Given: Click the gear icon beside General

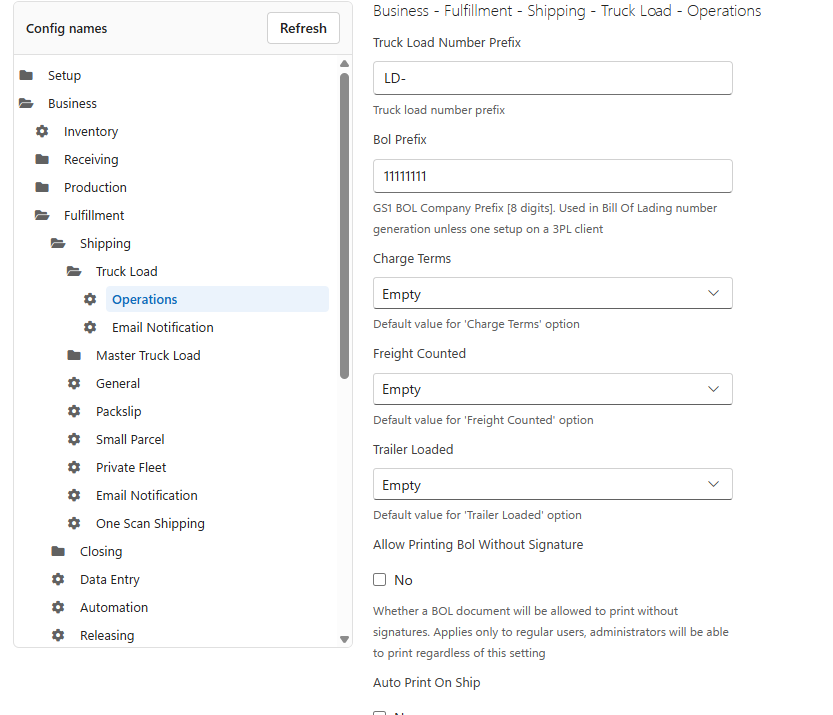Looking at the screenshot, I should [74, 384].
